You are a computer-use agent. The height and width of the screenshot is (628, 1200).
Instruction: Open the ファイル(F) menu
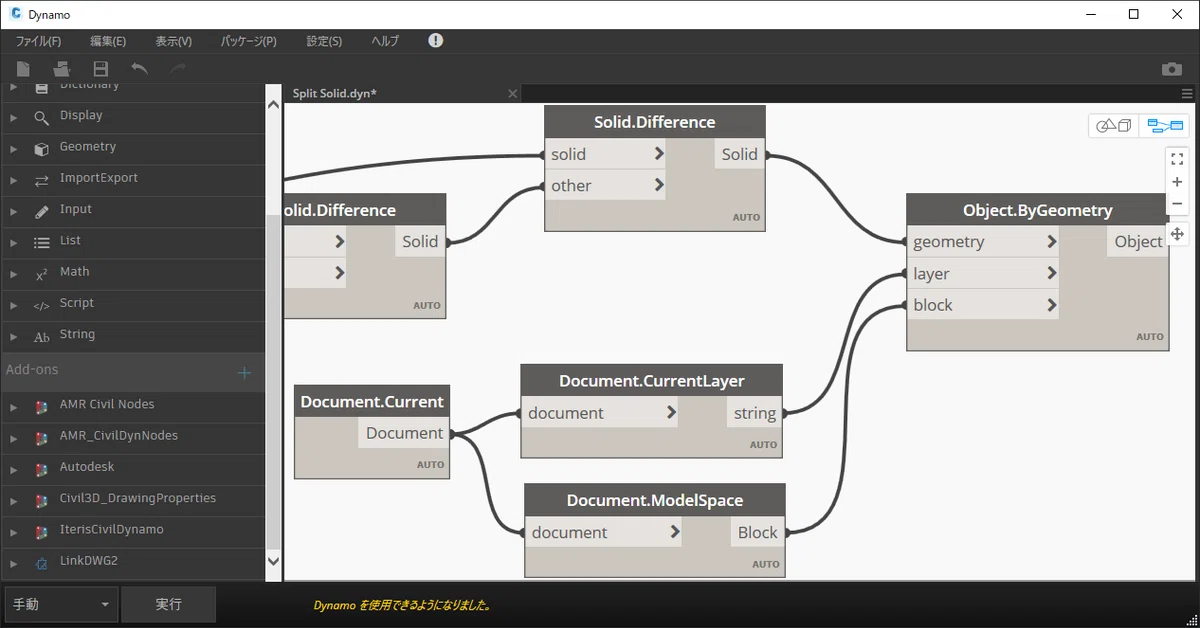pyautogui.click(x=38, y=41)
